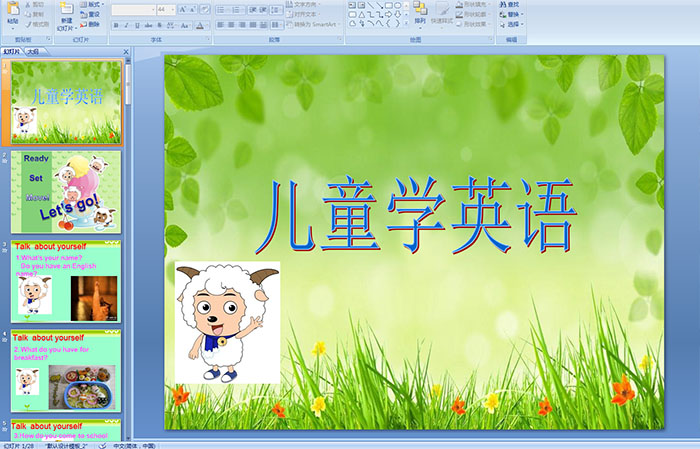Toggle strikethrough formatting

click(x=148, y=25)
